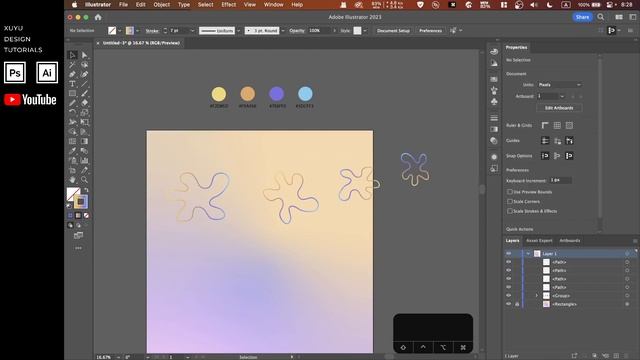Click Edit Artboards button

click(559, 108)
